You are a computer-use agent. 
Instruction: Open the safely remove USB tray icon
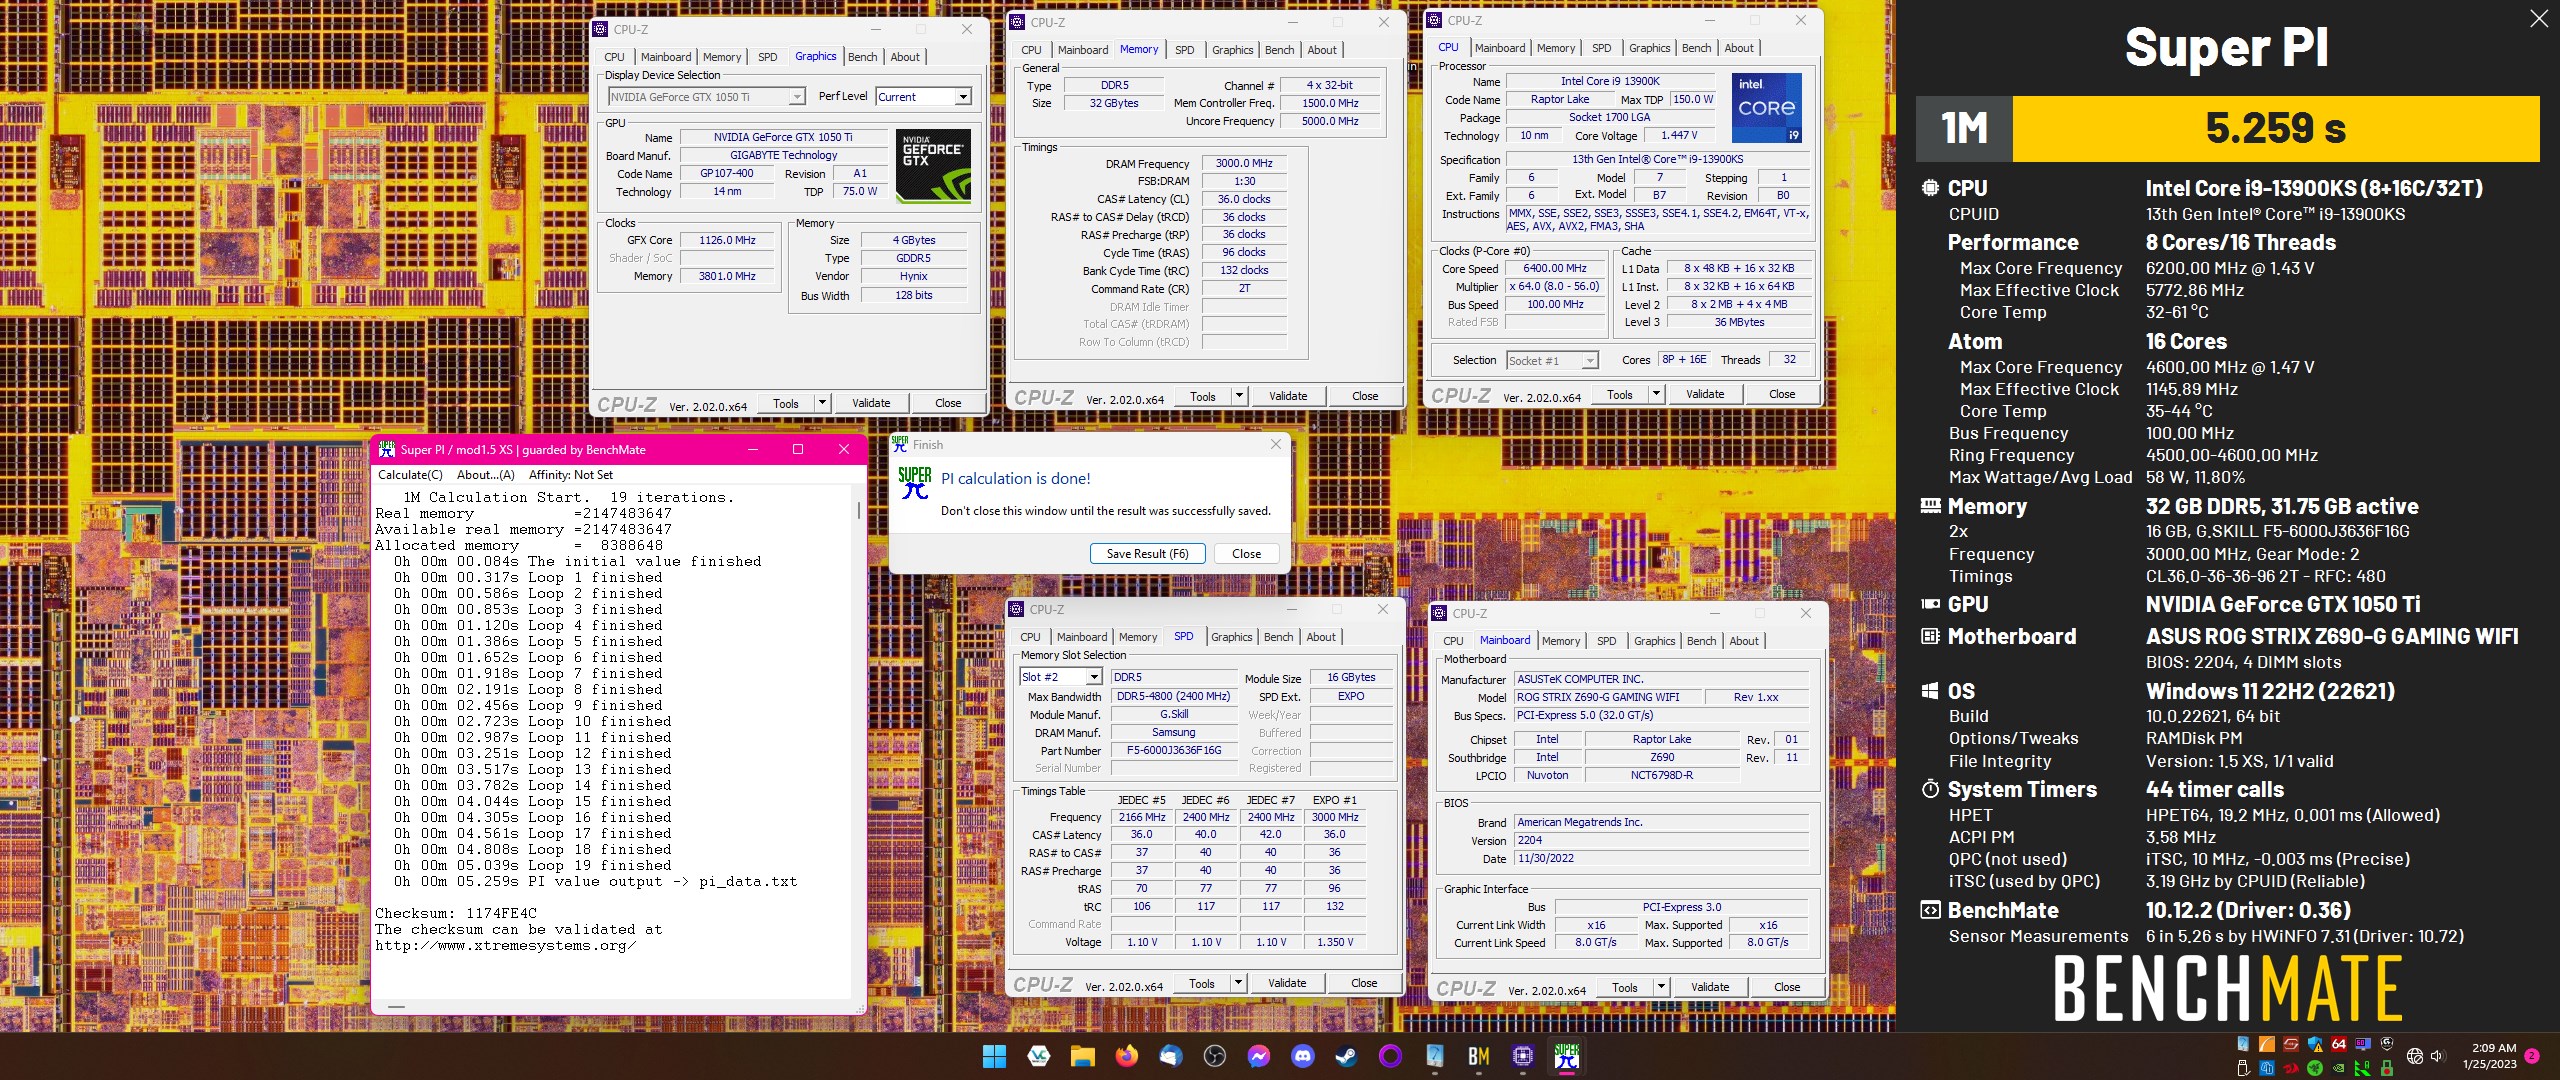click(x=2243, y=1068)
